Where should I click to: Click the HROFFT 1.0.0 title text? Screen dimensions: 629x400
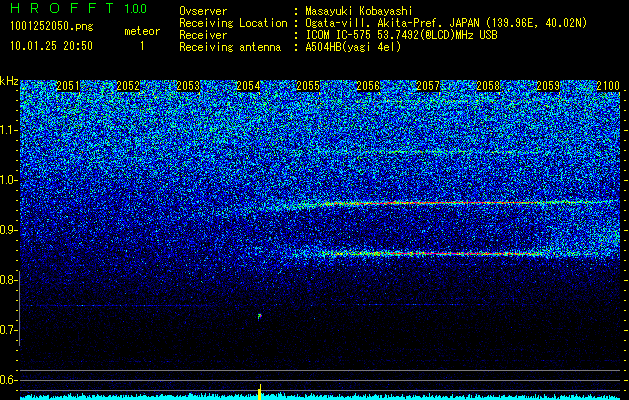pos(78,8)
